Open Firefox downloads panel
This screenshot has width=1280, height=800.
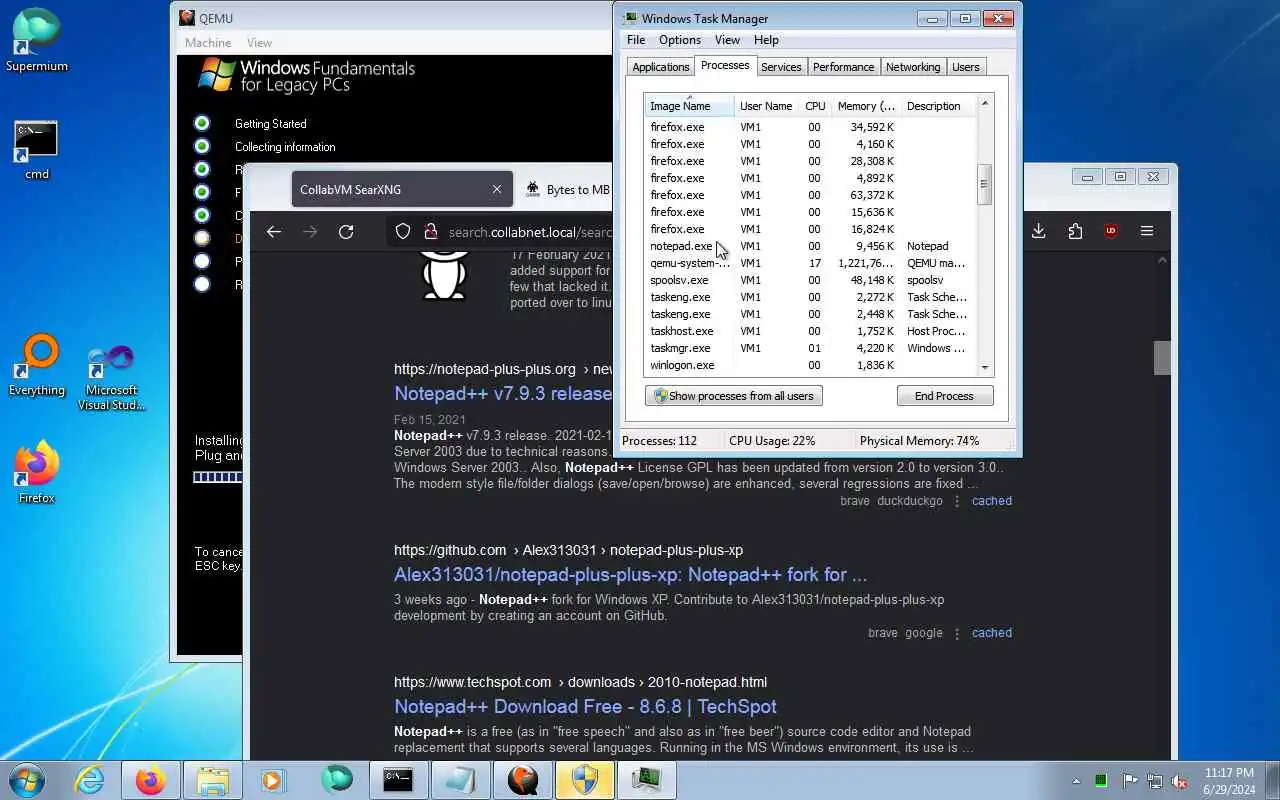point(1039,231)
